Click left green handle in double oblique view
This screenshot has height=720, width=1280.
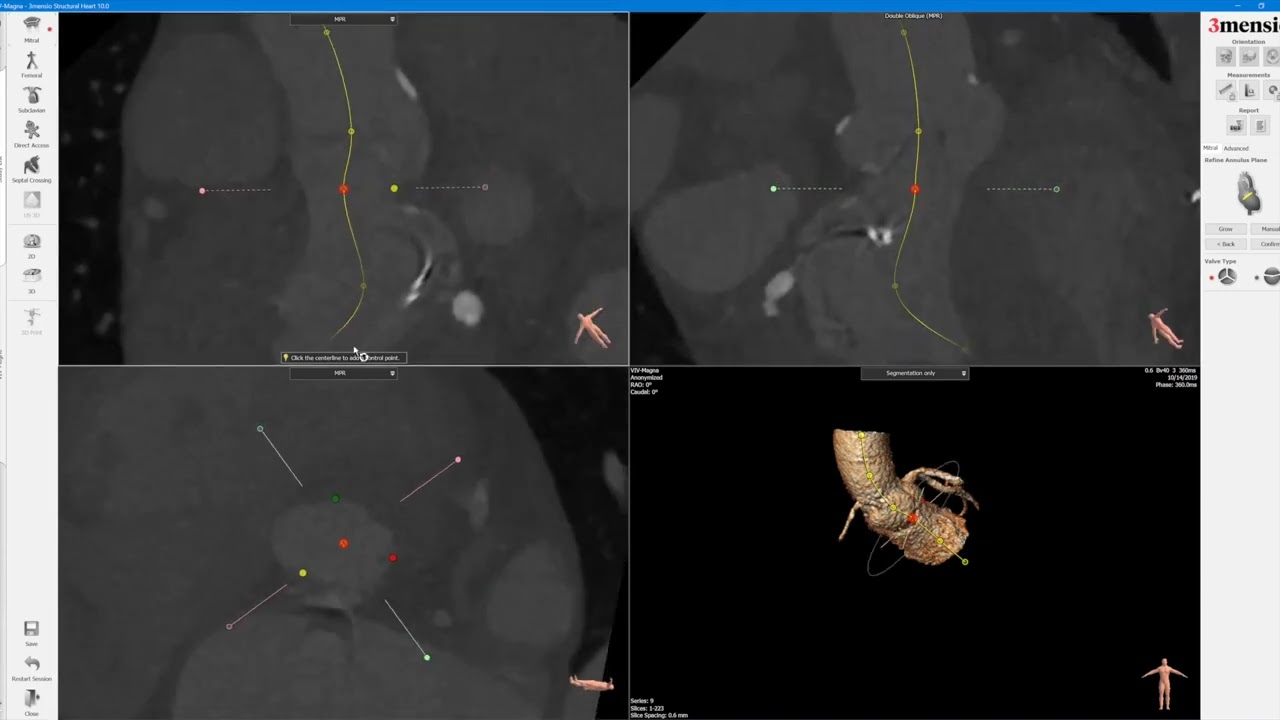click(773, 188)
